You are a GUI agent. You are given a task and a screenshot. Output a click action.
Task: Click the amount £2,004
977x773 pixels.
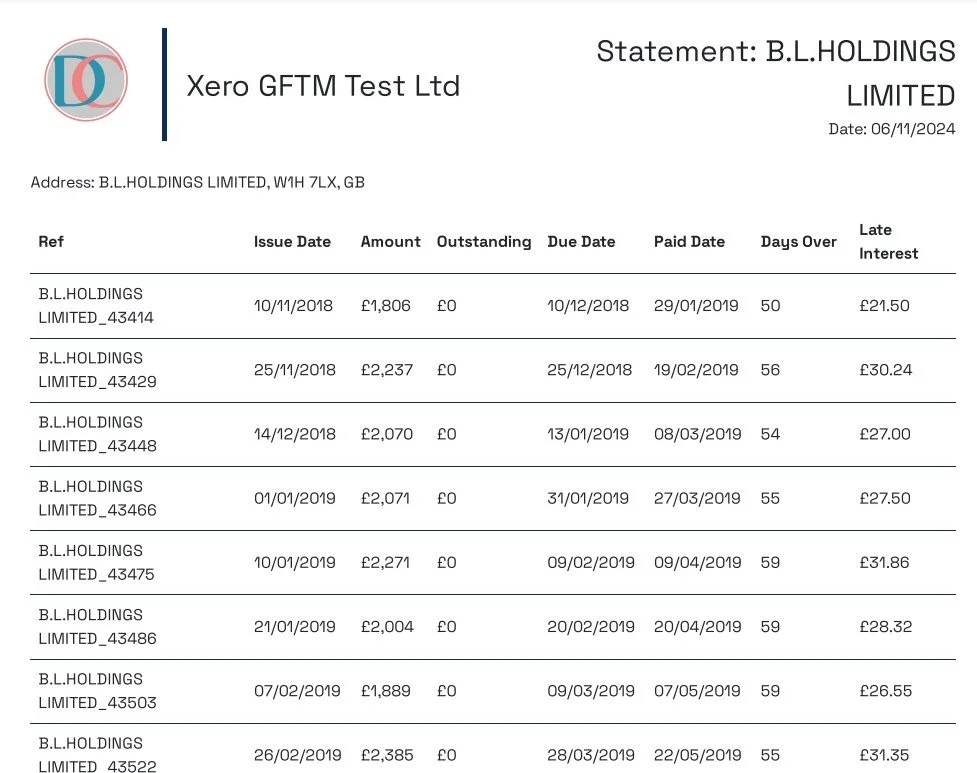[387, 627]
